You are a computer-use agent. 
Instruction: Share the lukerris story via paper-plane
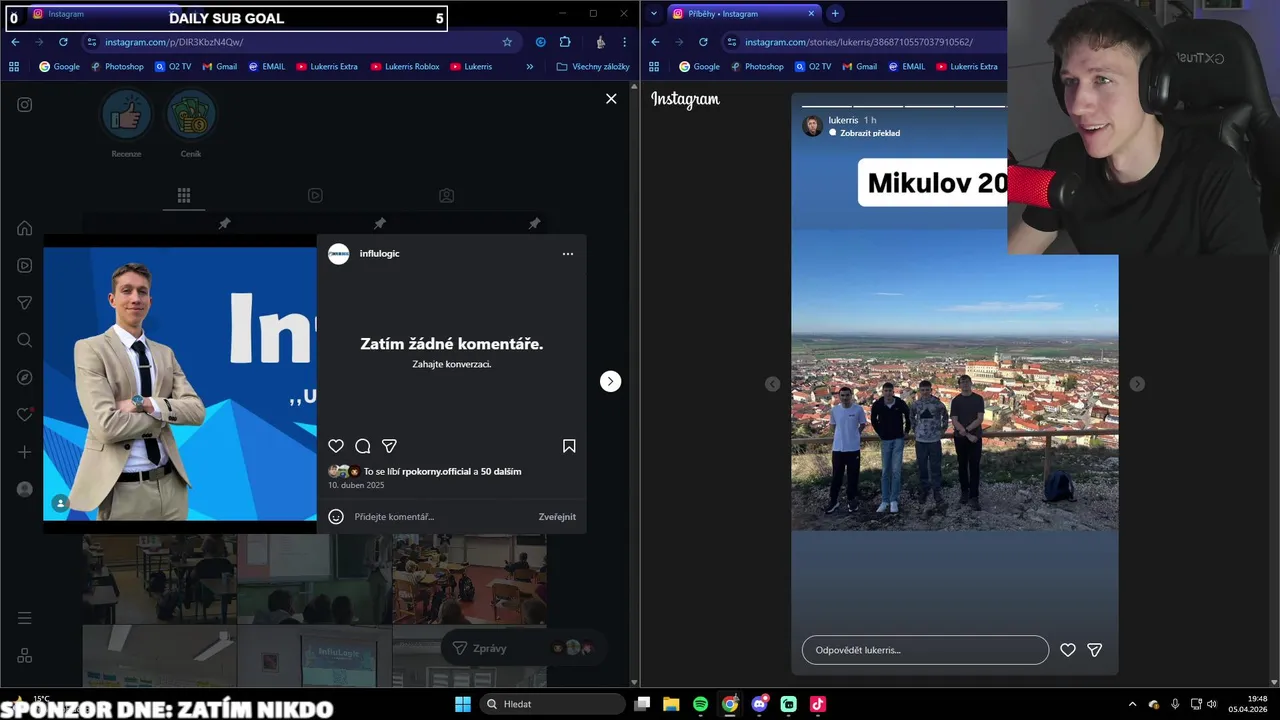[x=1095, y=650]
